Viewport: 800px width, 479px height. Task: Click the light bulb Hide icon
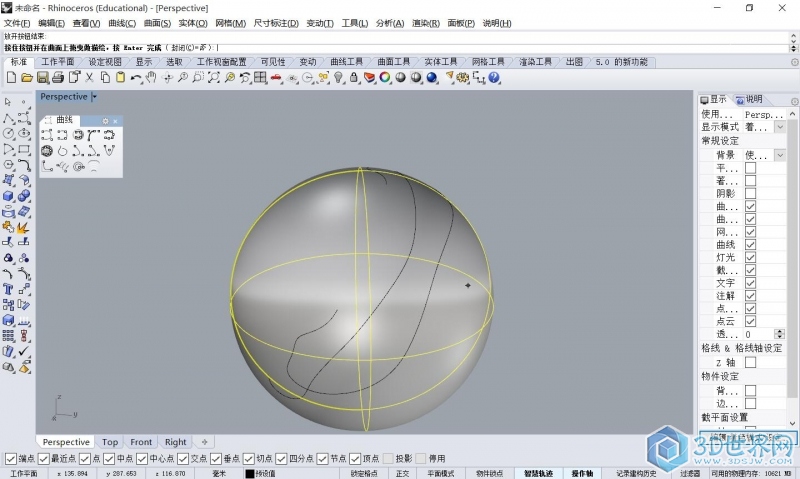(x=338, y=78)
